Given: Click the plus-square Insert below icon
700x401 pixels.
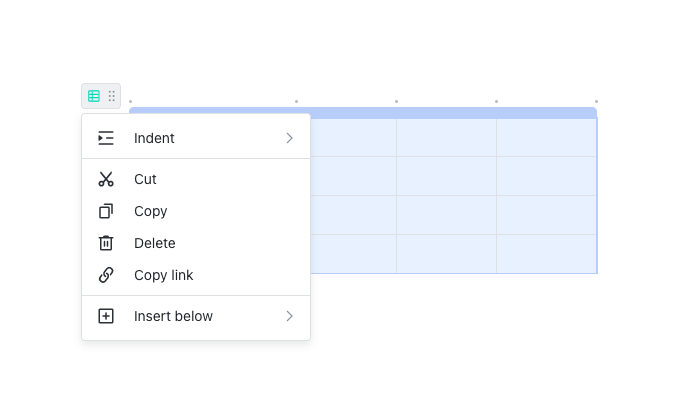Looking at the screenshot, I should coord(106,316).
